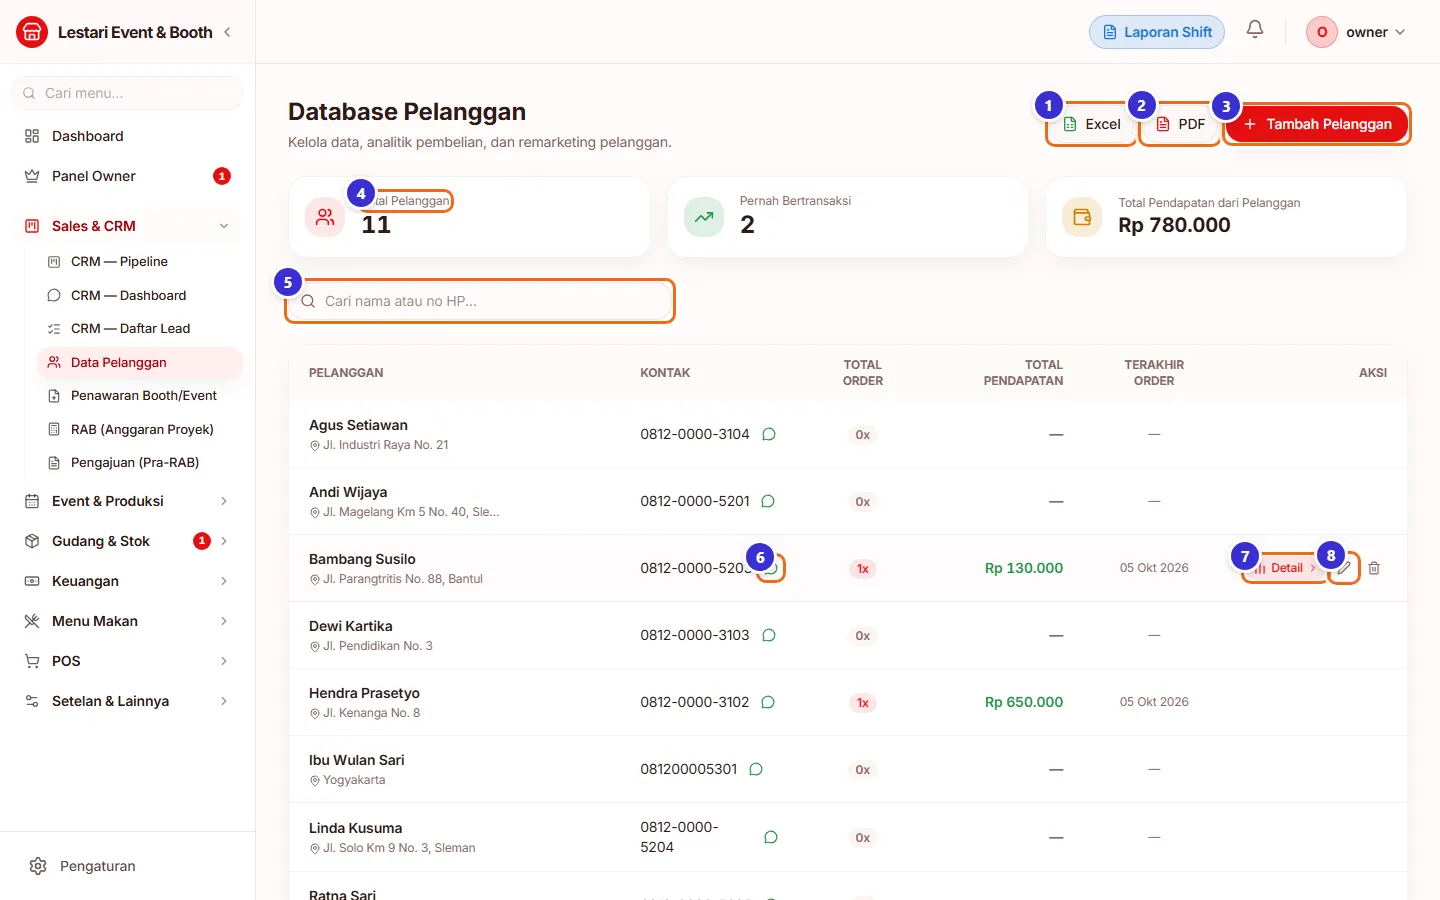The image size is (1440, 900).
Task: Open Pengajuan (Pra-RAB) page
Action: coord(139,462)
